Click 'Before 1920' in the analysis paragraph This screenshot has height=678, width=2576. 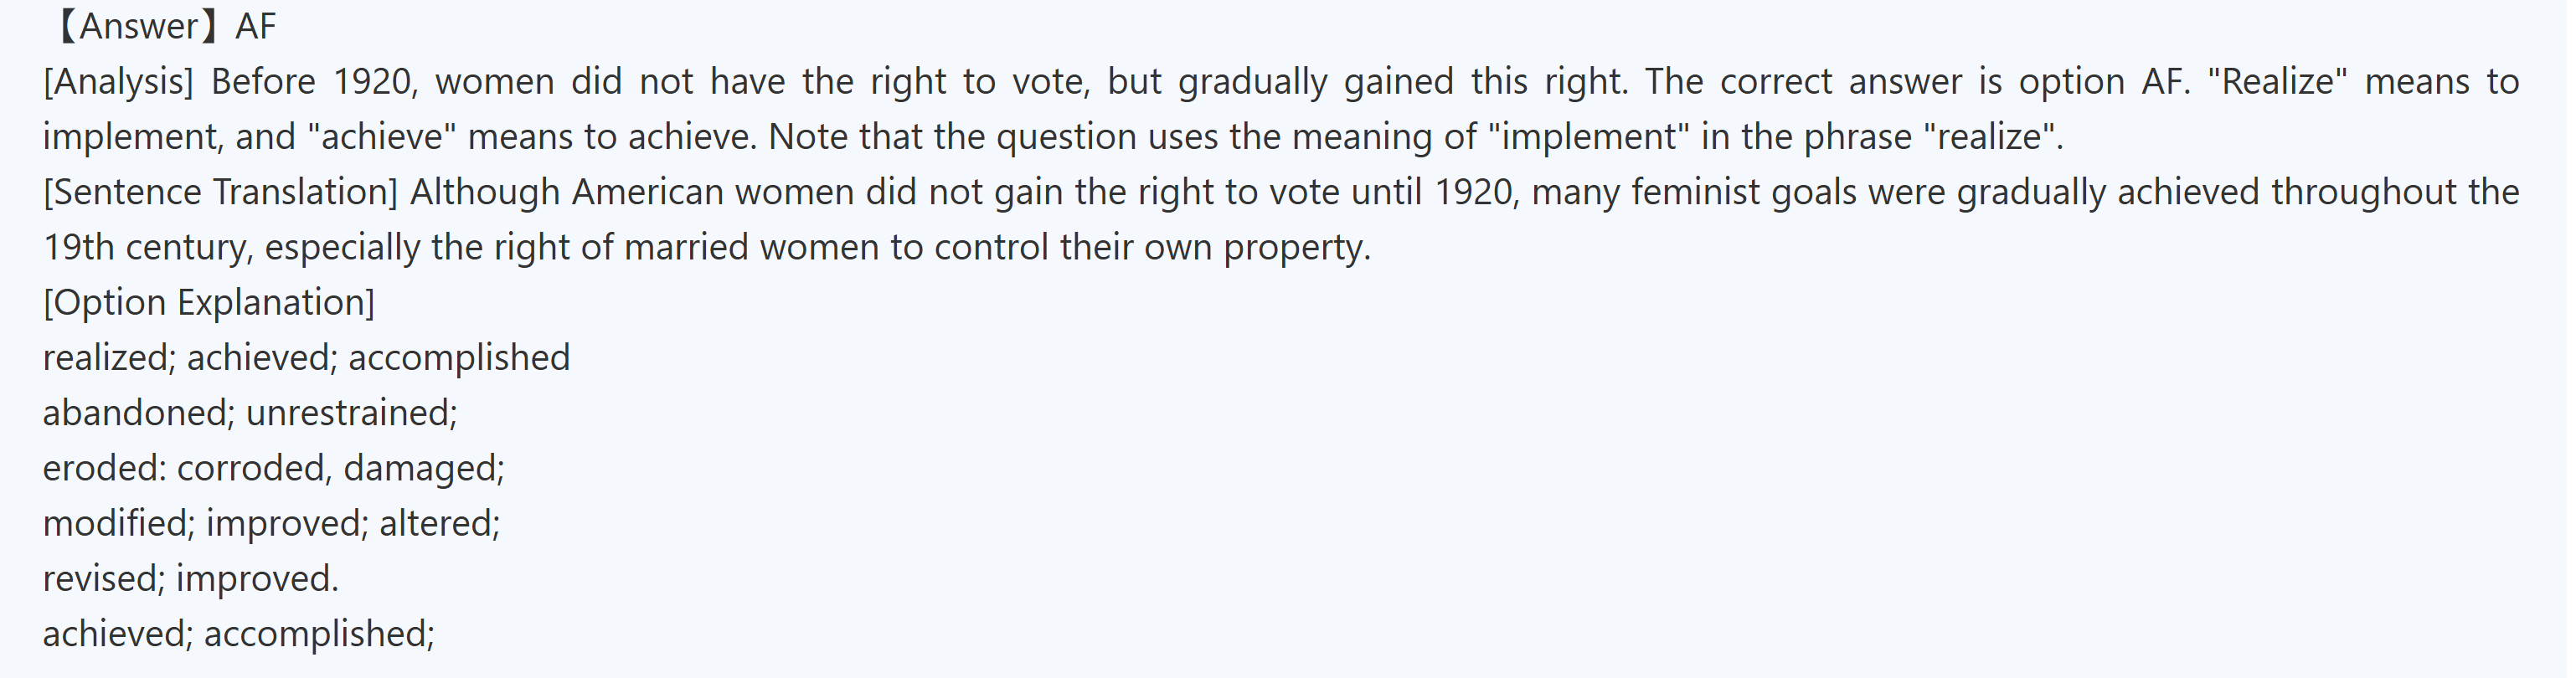312,81
